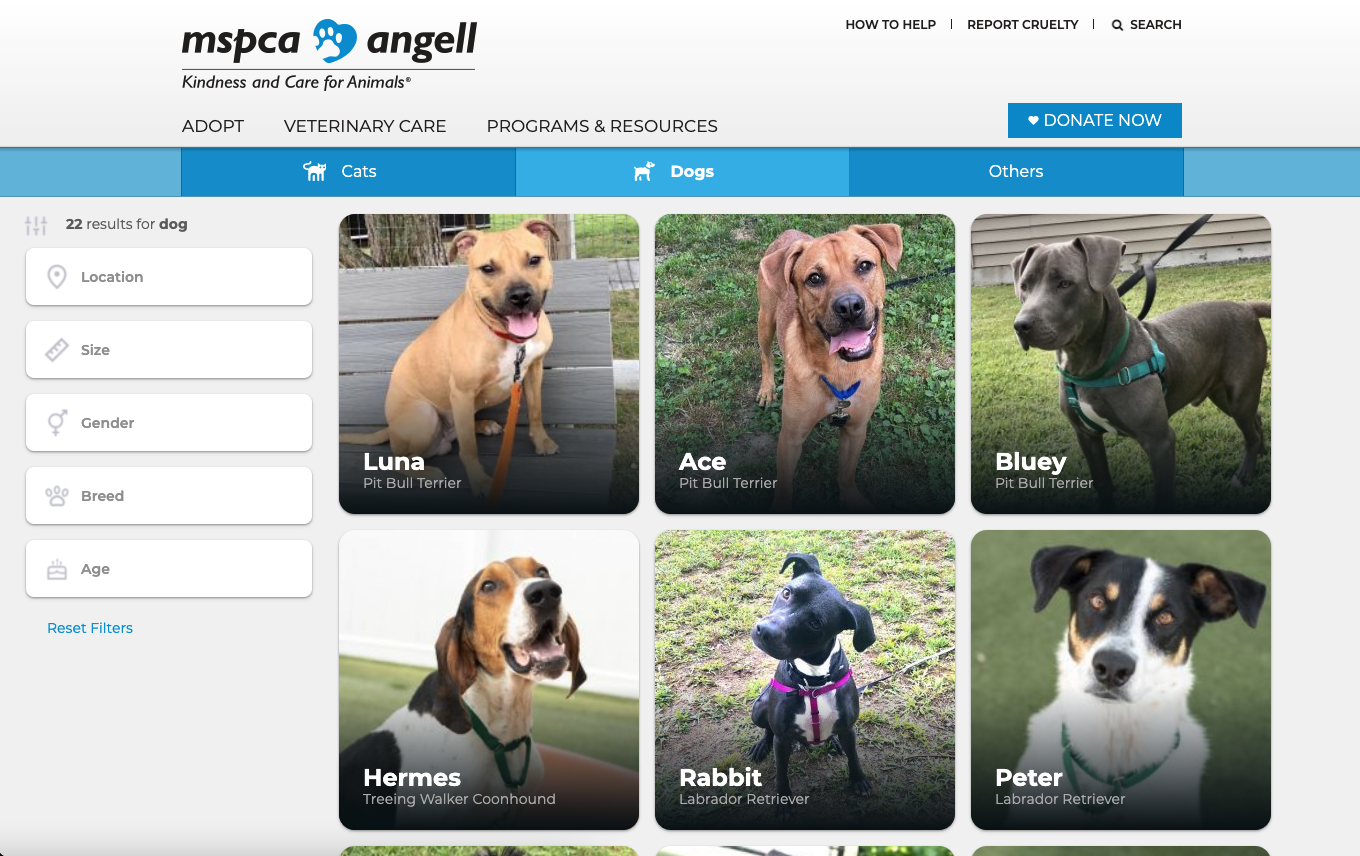The image size is (1360, 856).
Task: View Hermes the Treeing Walker Coonhound
Action: point(489,680)
